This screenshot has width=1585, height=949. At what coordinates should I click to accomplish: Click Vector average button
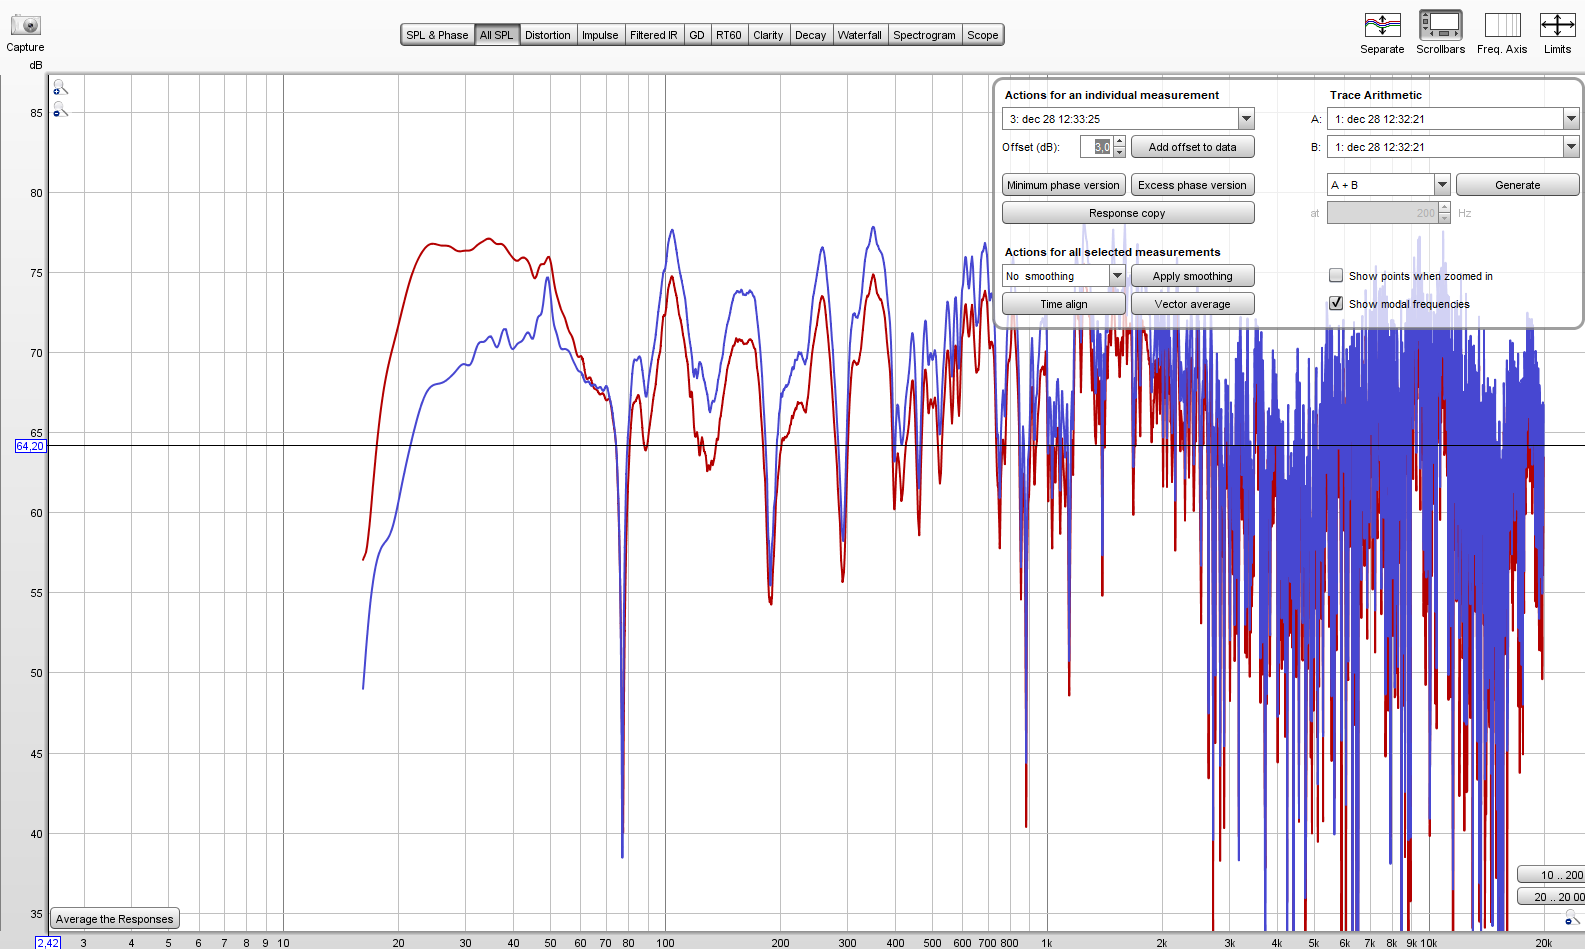(1192, 304)
